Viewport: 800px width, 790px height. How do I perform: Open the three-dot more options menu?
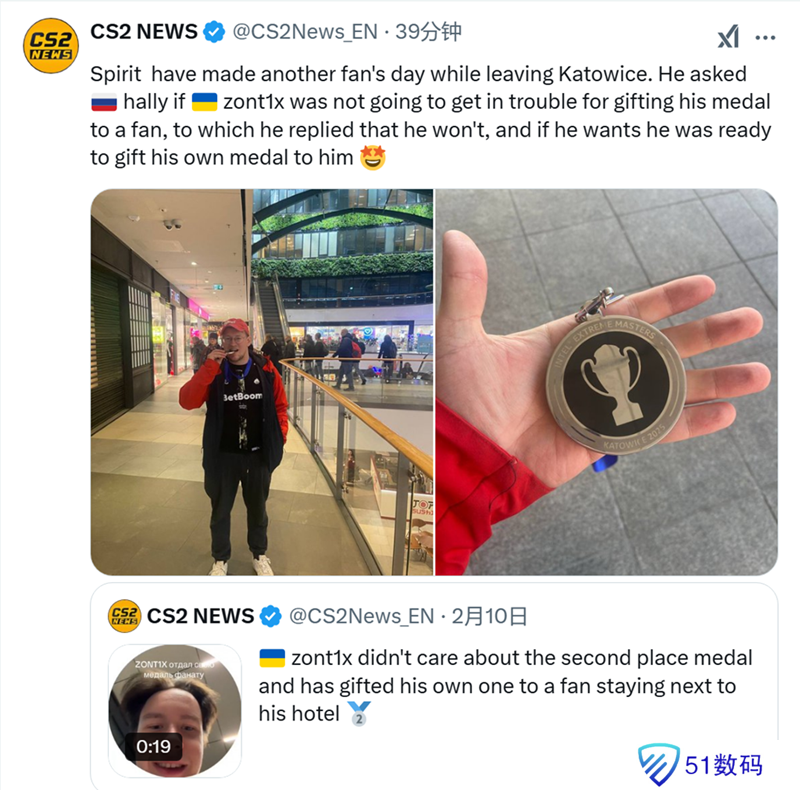(x=765, y=37)
